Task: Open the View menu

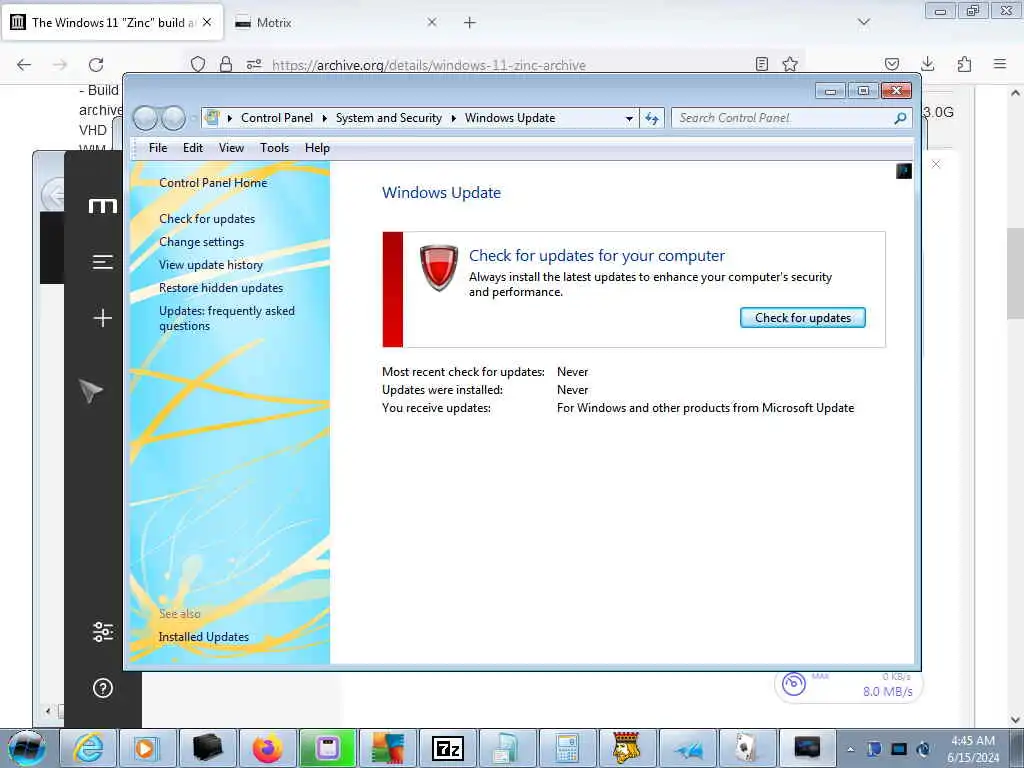Action: pyautogui.click(x=231, y=148)
